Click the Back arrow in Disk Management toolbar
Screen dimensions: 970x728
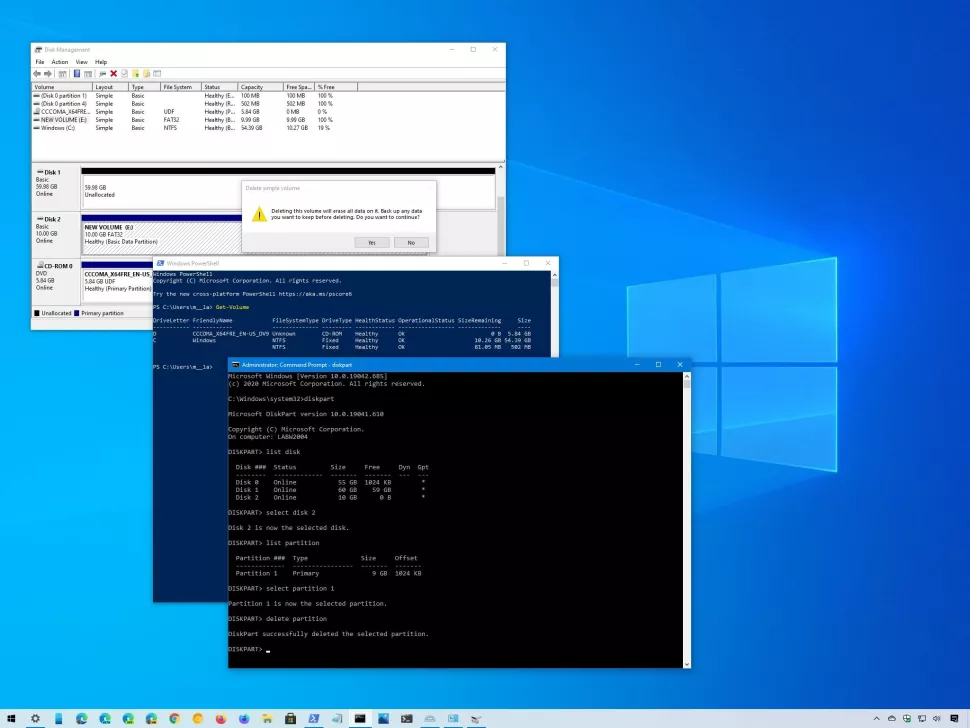coord(37,74)
